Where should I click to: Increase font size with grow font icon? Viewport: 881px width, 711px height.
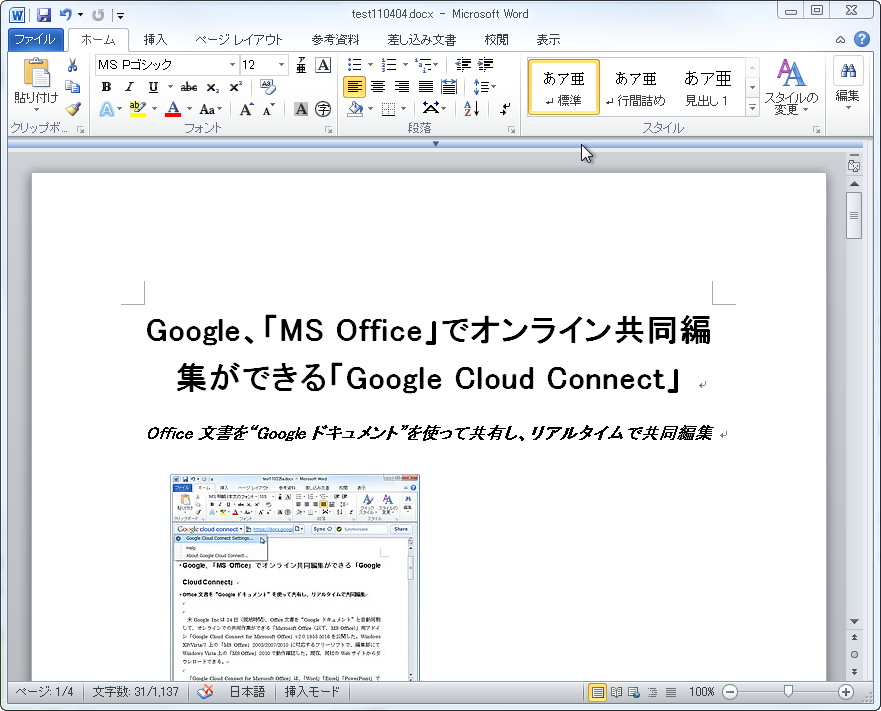click(246, 109)
